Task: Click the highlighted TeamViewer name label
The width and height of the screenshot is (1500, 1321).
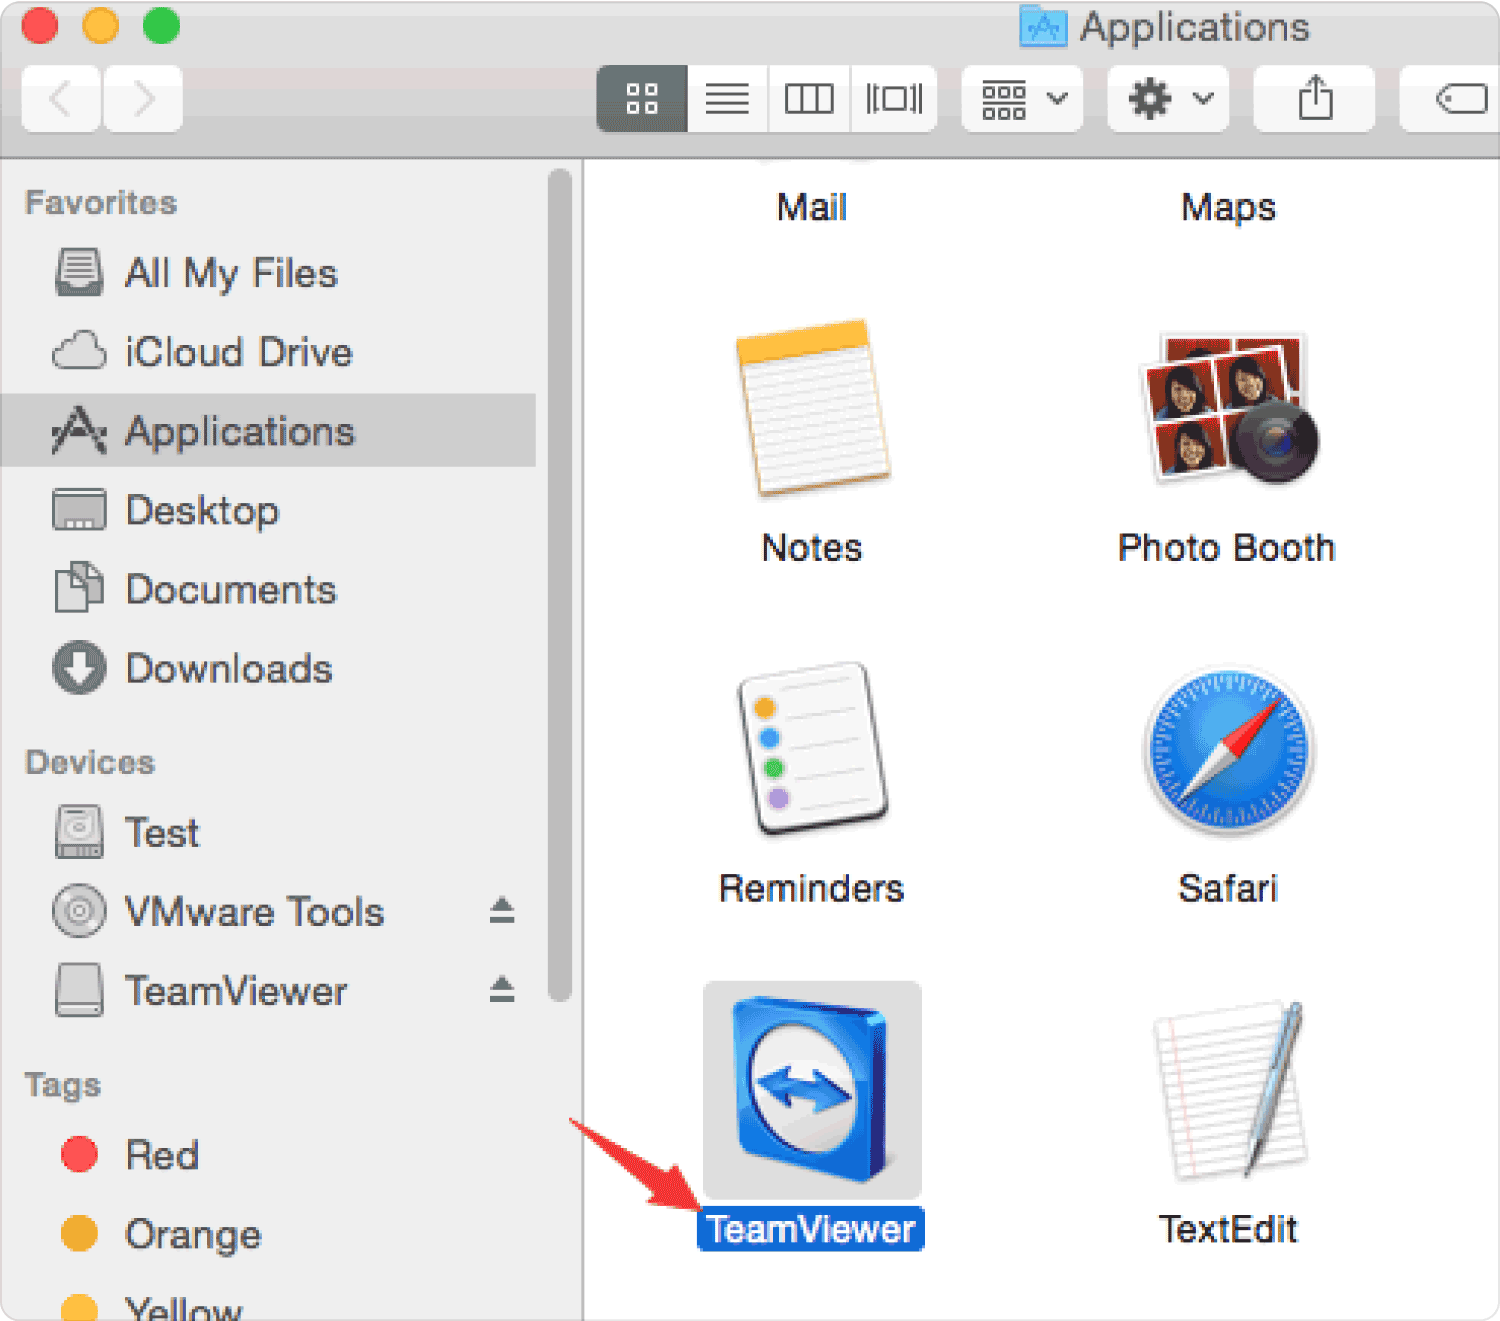Action: pos(811,1229)
